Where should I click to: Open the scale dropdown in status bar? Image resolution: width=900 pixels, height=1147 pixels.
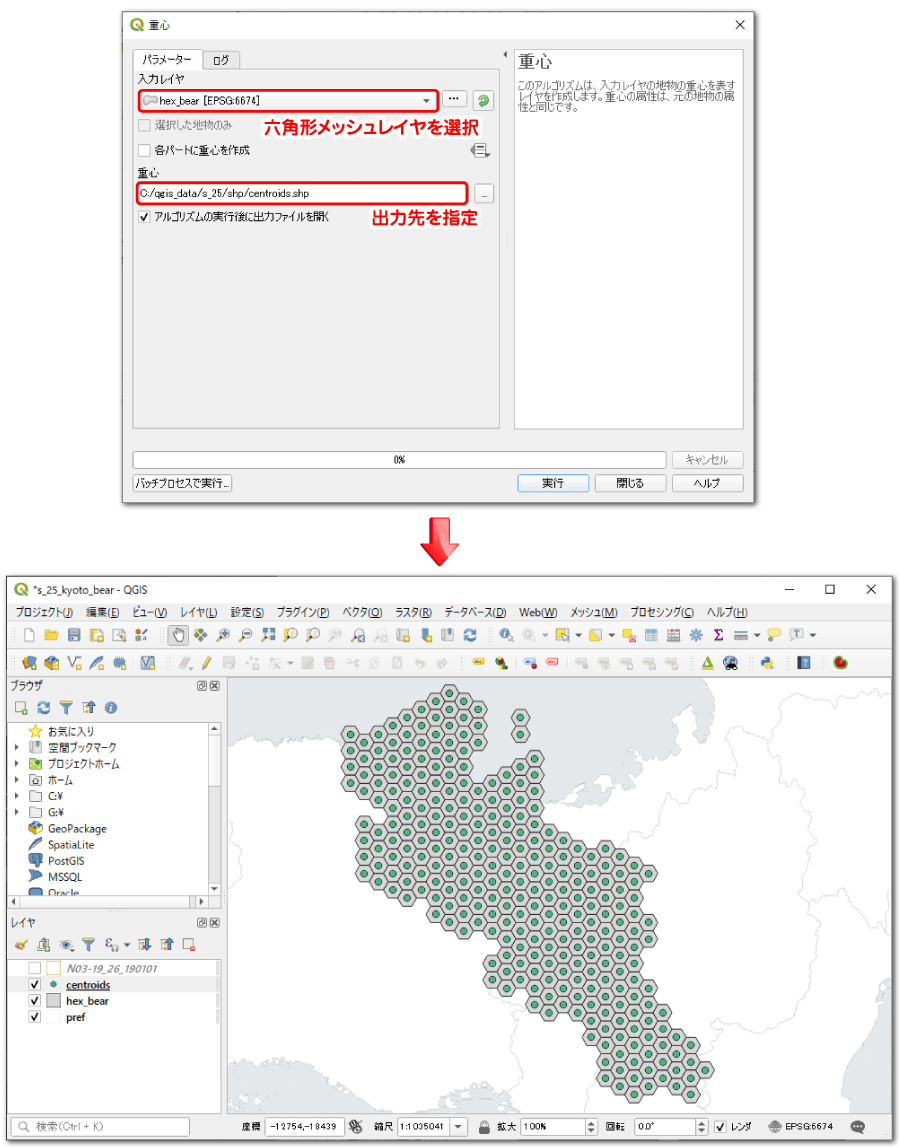pos(459,1127)
